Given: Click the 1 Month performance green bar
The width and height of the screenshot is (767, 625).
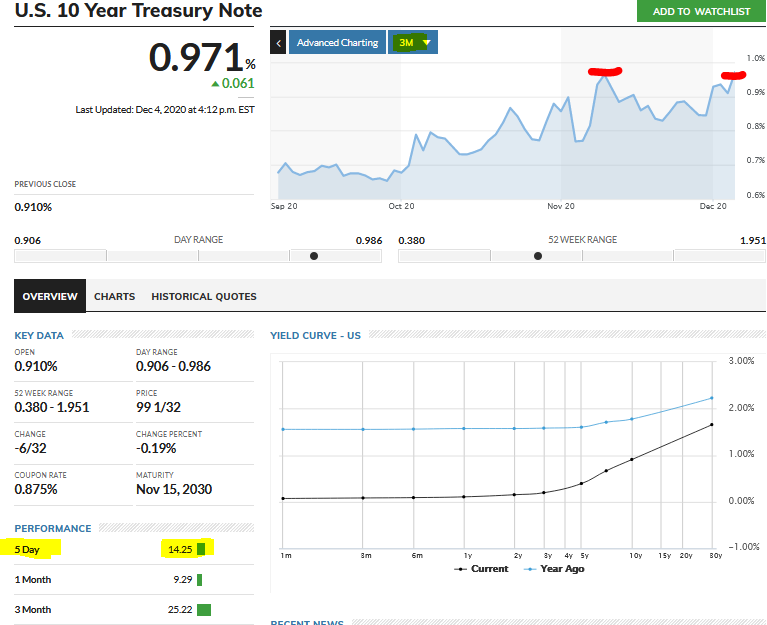Looking at the screenshot, I should [200, 580].
